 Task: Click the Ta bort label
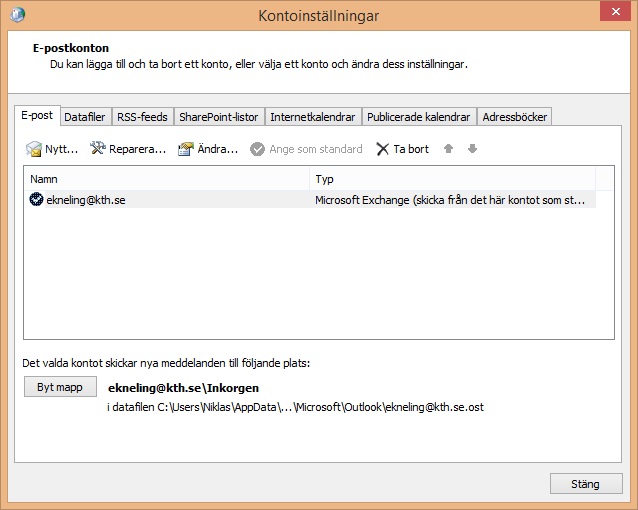(x=411, y=149)
